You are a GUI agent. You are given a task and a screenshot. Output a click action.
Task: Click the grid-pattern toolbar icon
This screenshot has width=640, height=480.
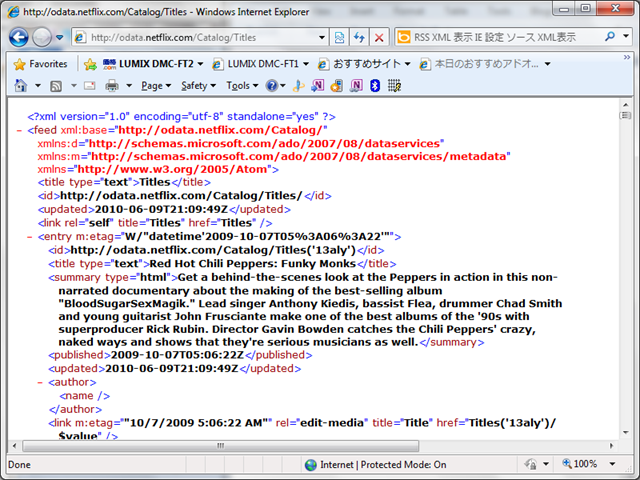pyautogui.click(x=394, y=85)
